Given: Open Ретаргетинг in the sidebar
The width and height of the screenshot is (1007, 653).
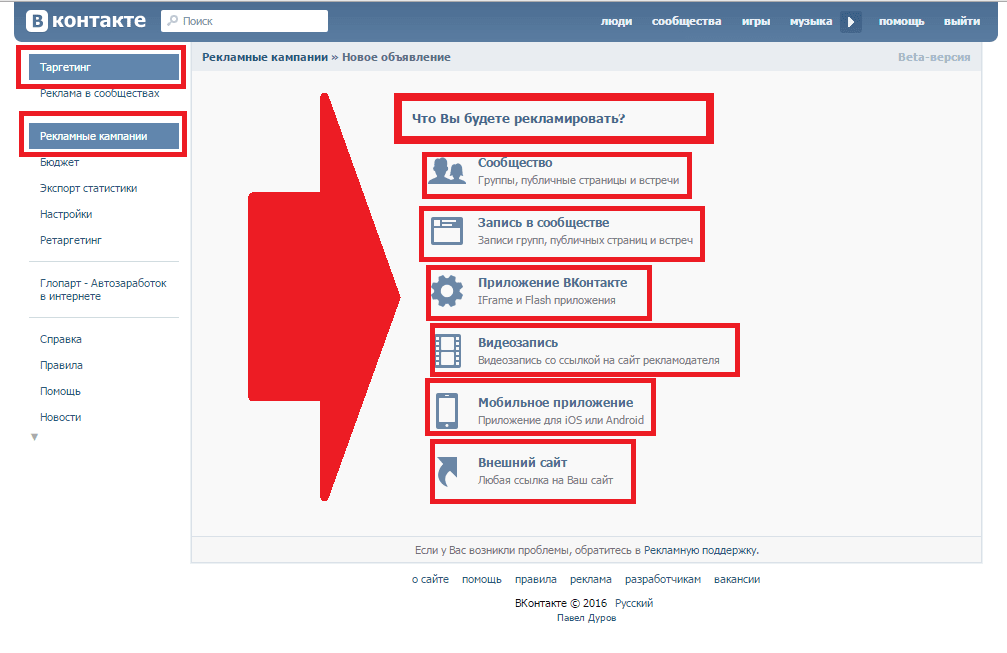Looking at the screenshot, I should [x=71, y=240].
